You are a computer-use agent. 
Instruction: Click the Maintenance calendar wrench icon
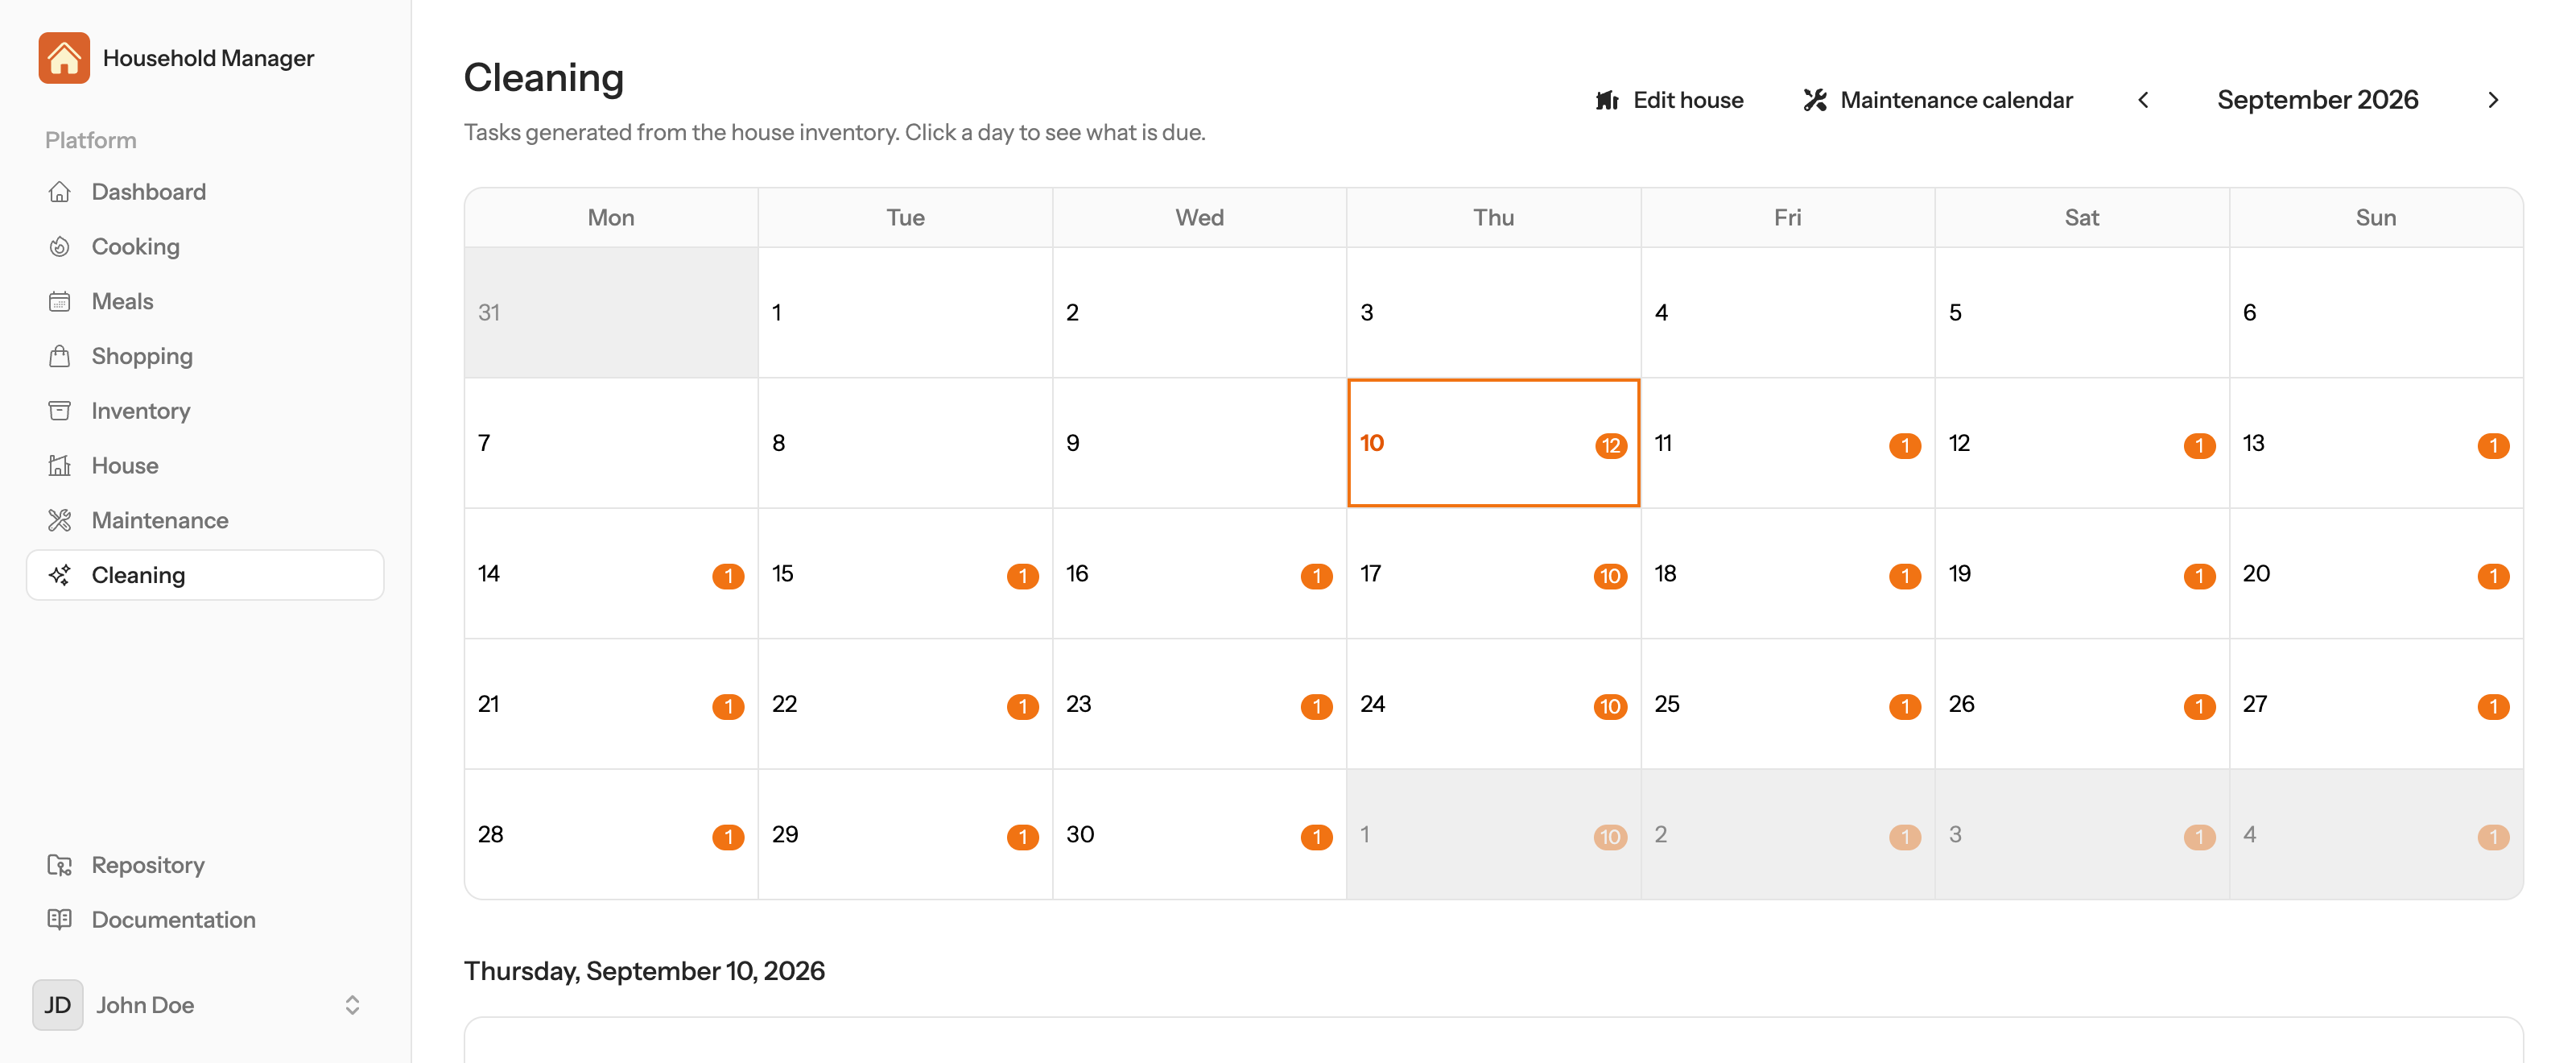[1815, 100]
